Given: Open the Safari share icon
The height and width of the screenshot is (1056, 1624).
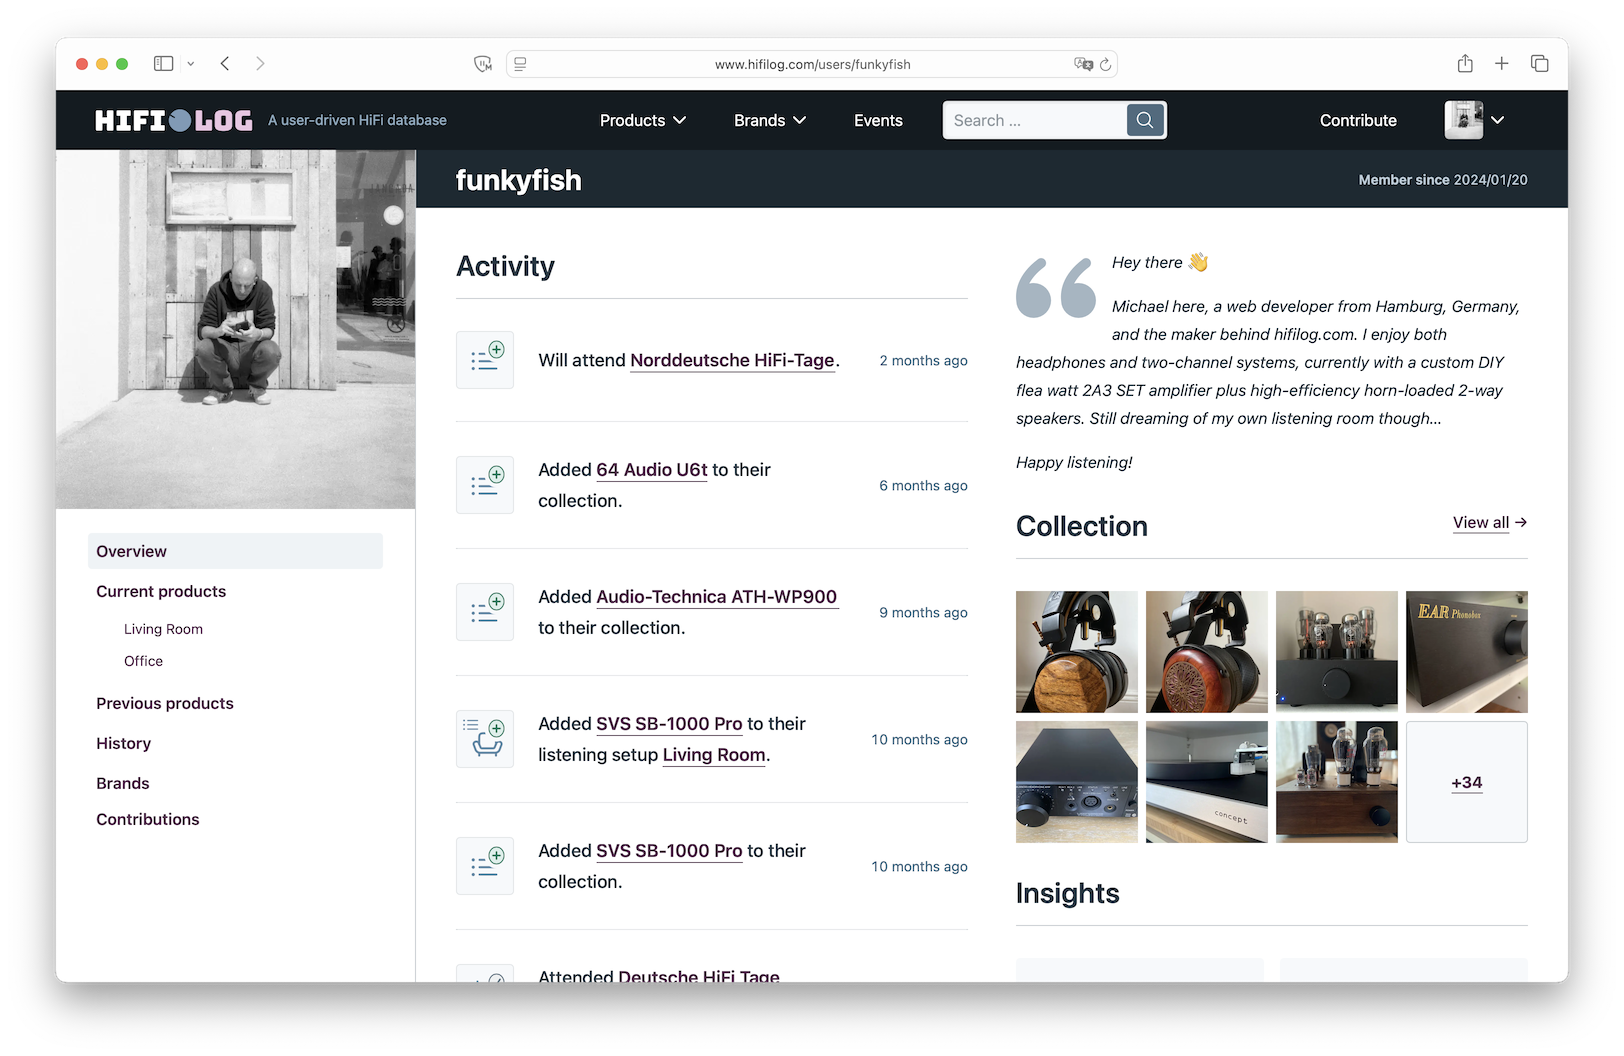Looking at the screenshot, I should pos(1465,63).
